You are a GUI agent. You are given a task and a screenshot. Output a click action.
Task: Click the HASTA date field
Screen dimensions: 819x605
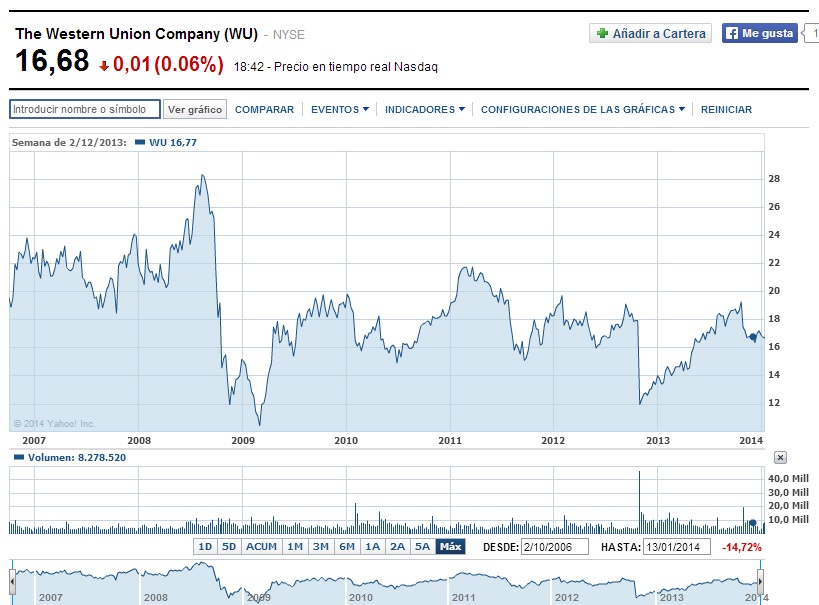(677, 547)
